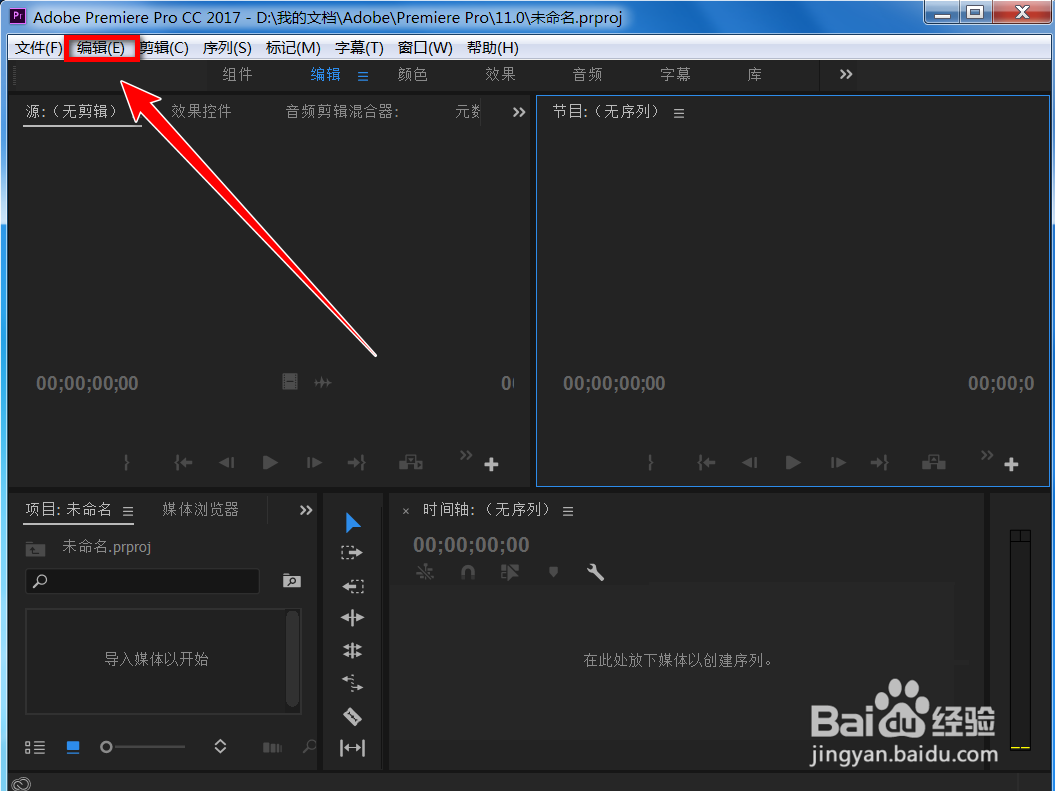
Task: Switch to the 效果 workspace
Action: point(500,74)
